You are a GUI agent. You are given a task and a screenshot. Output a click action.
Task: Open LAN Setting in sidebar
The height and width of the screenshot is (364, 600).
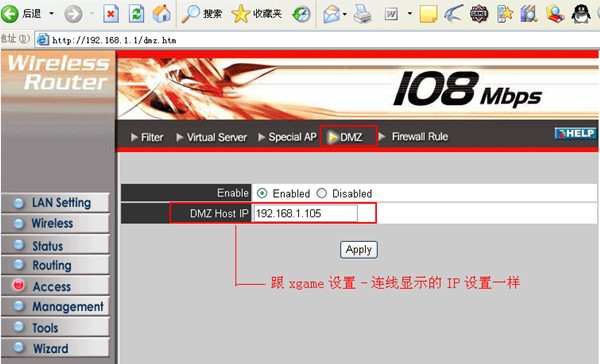55,203
